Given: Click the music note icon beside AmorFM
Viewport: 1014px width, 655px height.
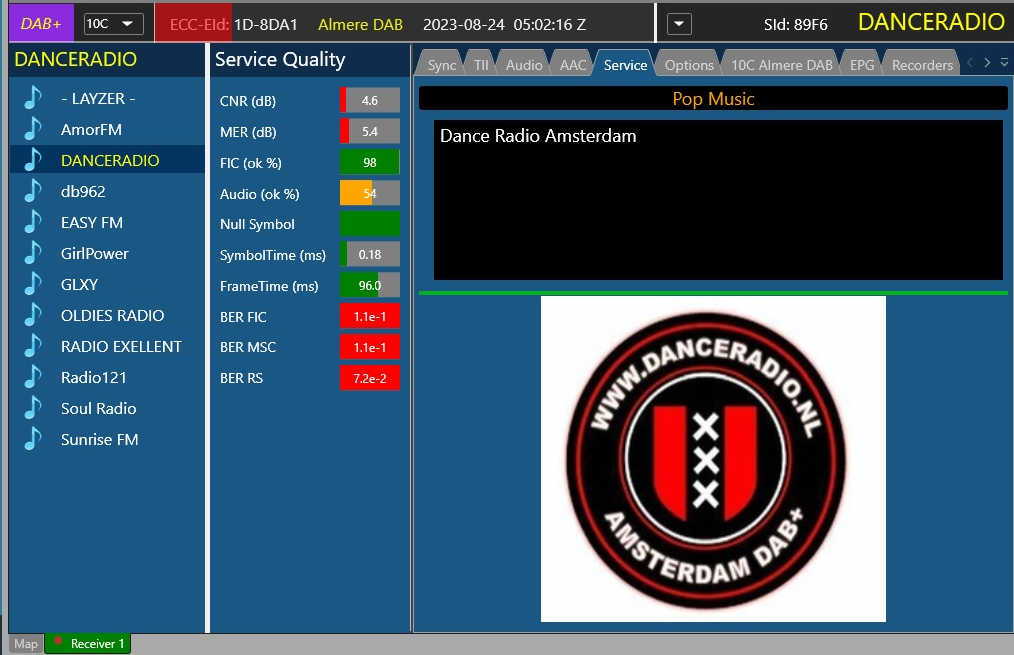Looking at the screenshot, I should click(x=33, y=129).
